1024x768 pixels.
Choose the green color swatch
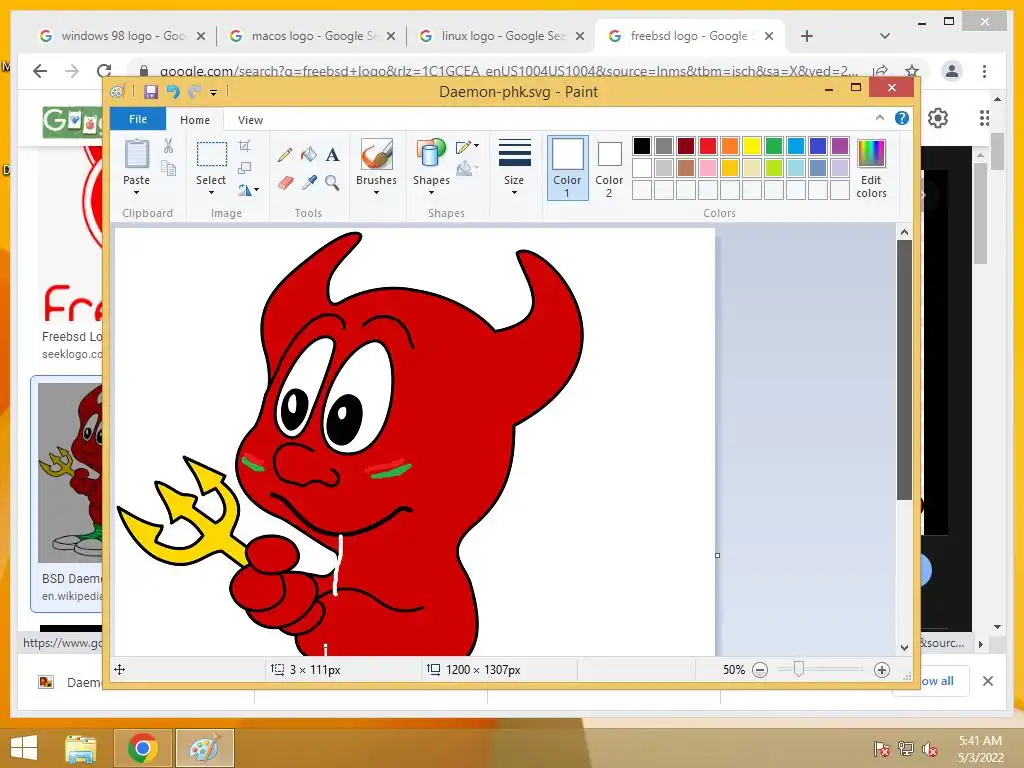[x=774, y=146]
